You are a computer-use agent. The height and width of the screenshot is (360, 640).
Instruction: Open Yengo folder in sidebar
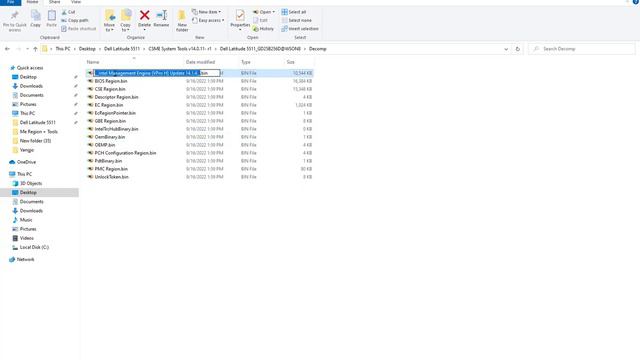click(27, 150)
